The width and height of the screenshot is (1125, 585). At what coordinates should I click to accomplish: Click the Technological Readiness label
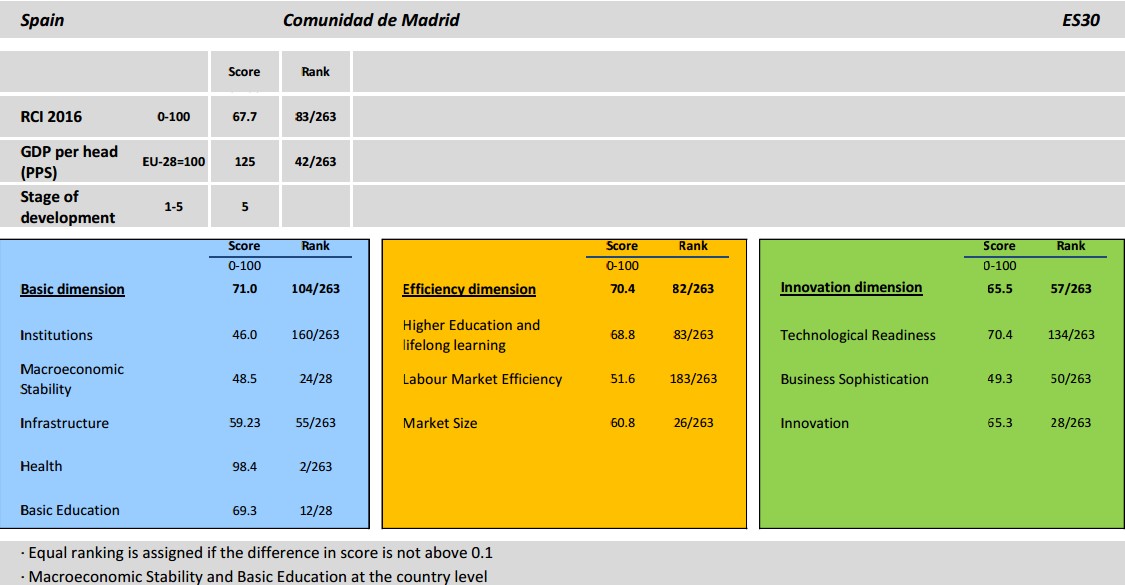pos(857,335)
